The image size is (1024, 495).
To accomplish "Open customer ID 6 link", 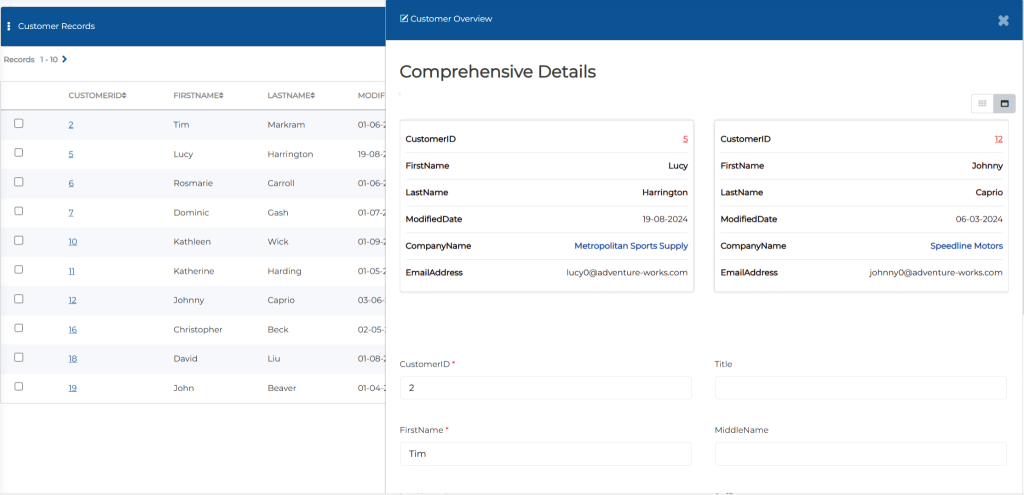I will 71,184.
